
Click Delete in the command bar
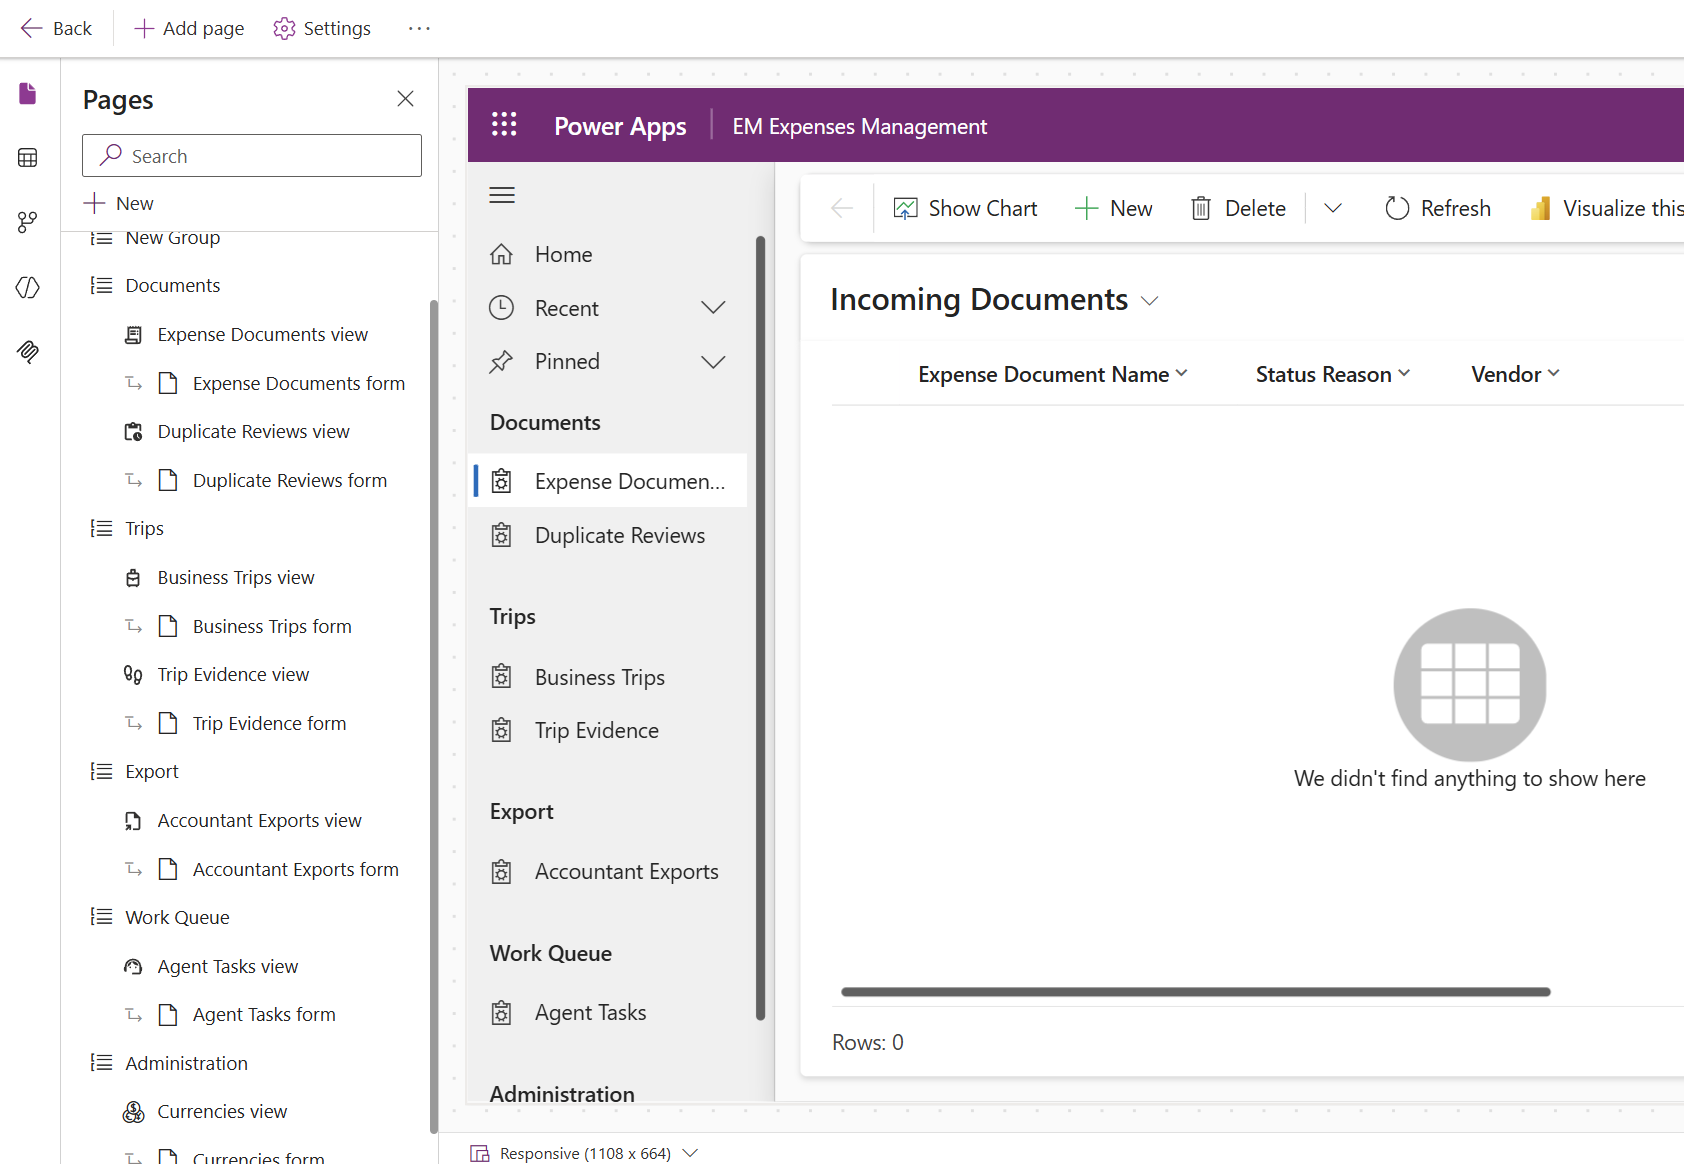[x=1238, y=208]
